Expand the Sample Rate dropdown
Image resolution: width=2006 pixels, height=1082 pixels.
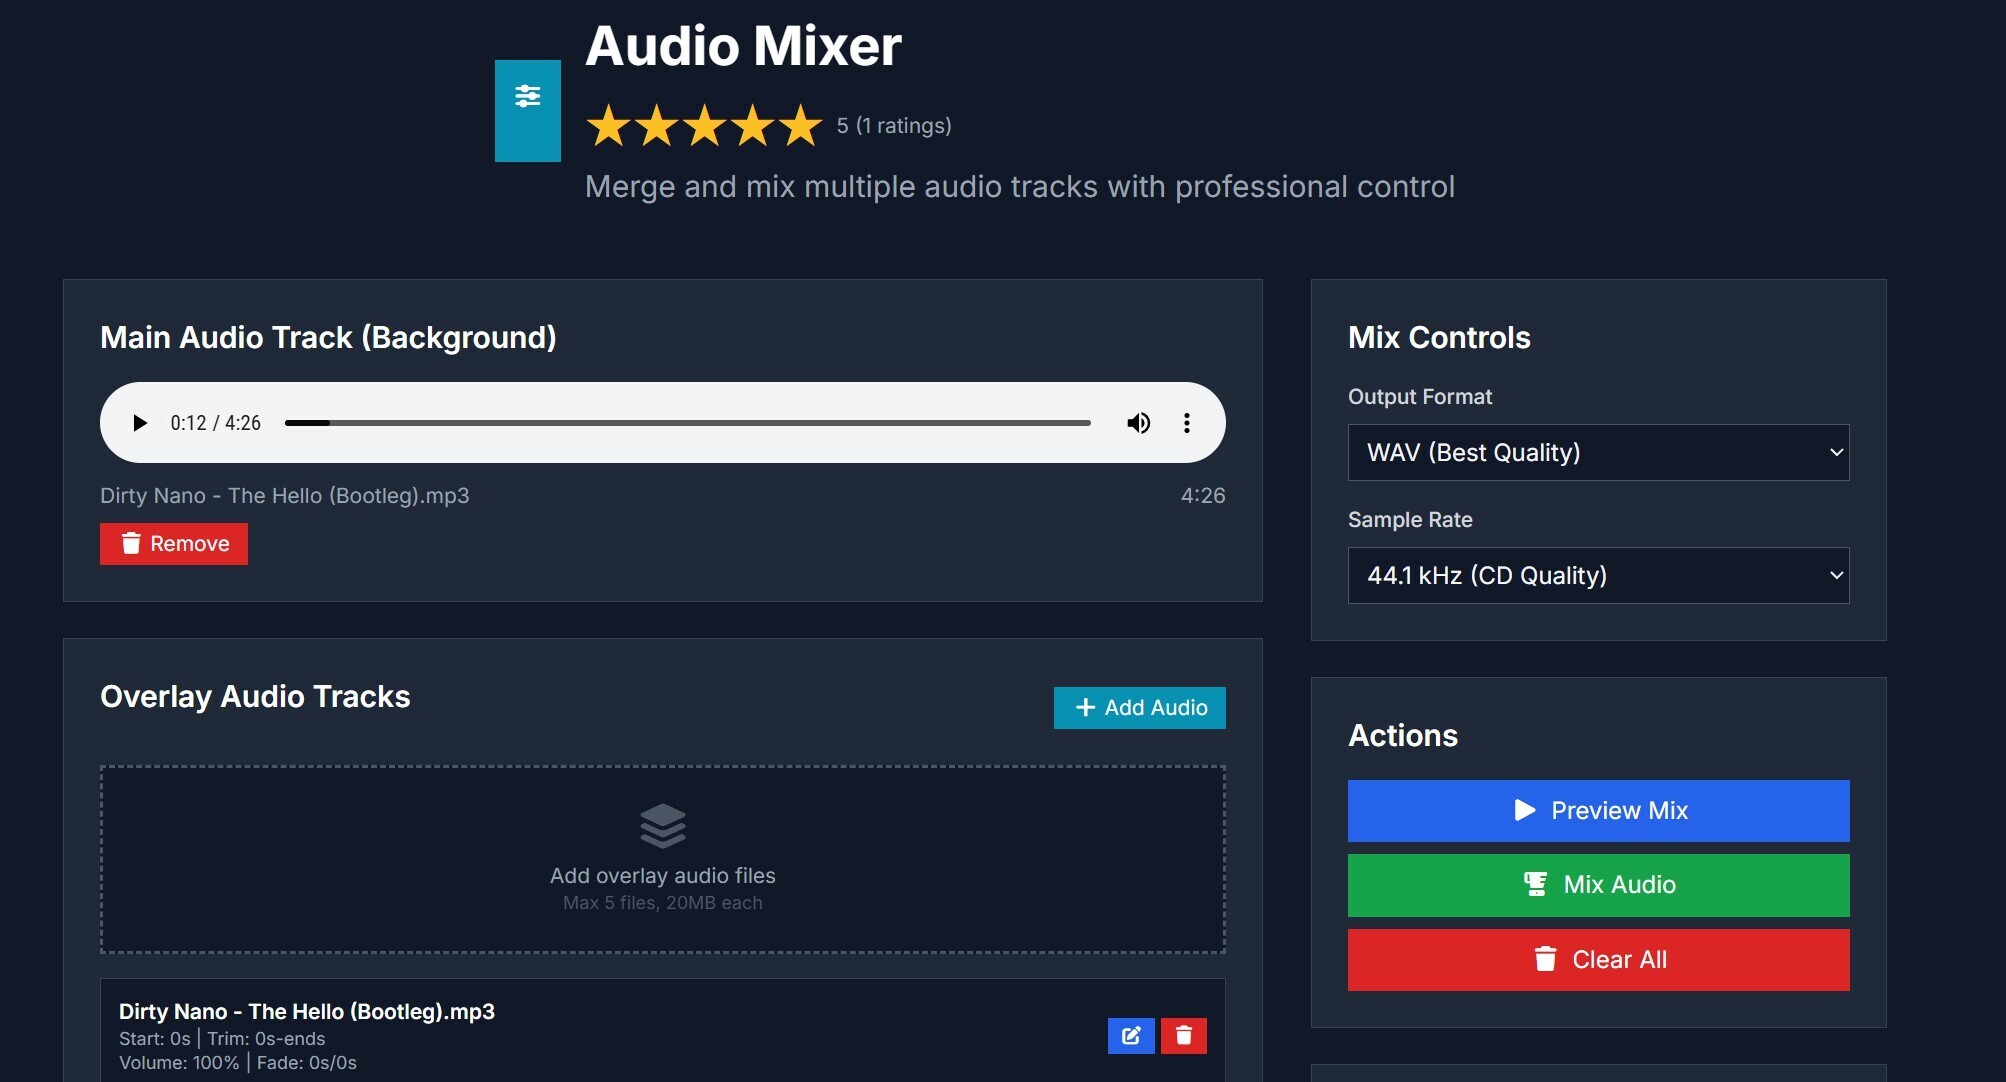pos(1598,576)
